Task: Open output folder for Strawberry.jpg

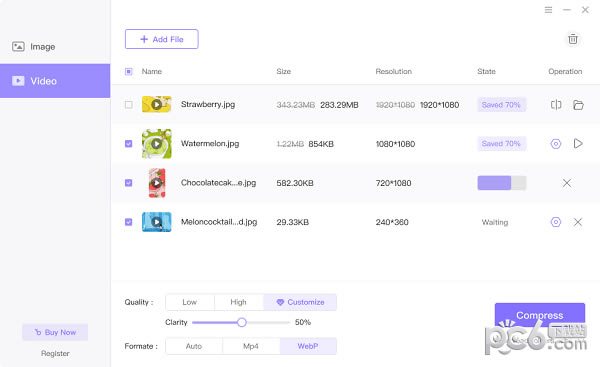Action: pos(578,104)
